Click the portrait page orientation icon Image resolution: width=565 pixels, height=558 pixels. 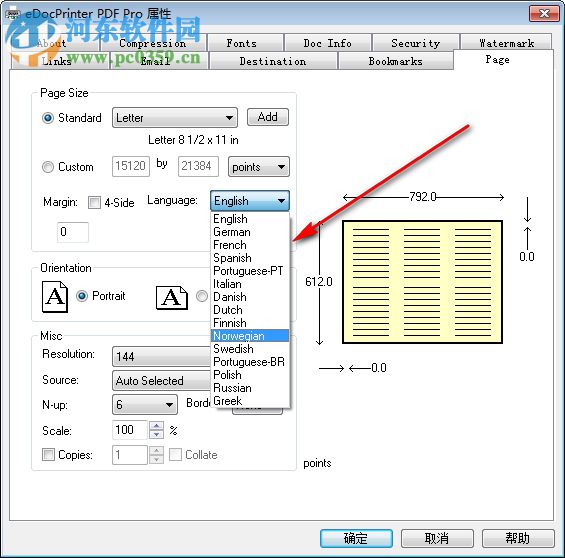click(x=55, y=297)
